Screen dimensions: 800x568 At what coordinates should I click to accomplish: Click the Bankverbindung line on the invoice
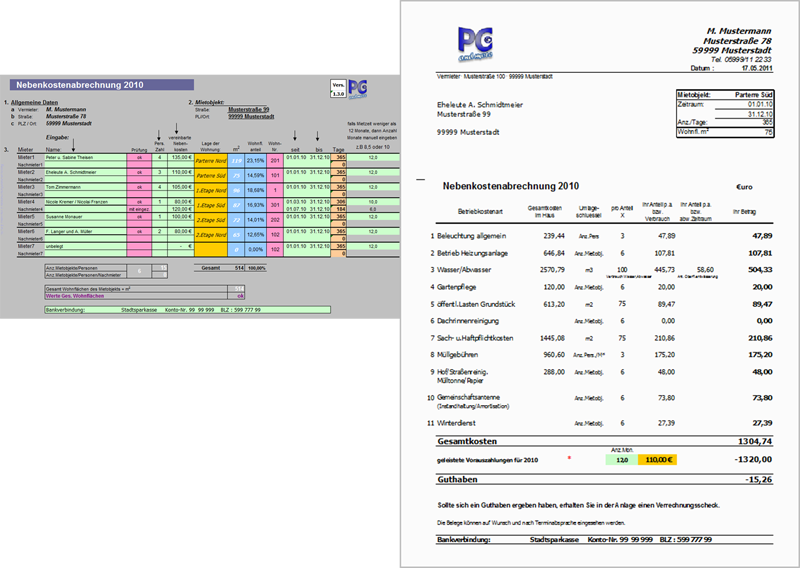(605, 539)
